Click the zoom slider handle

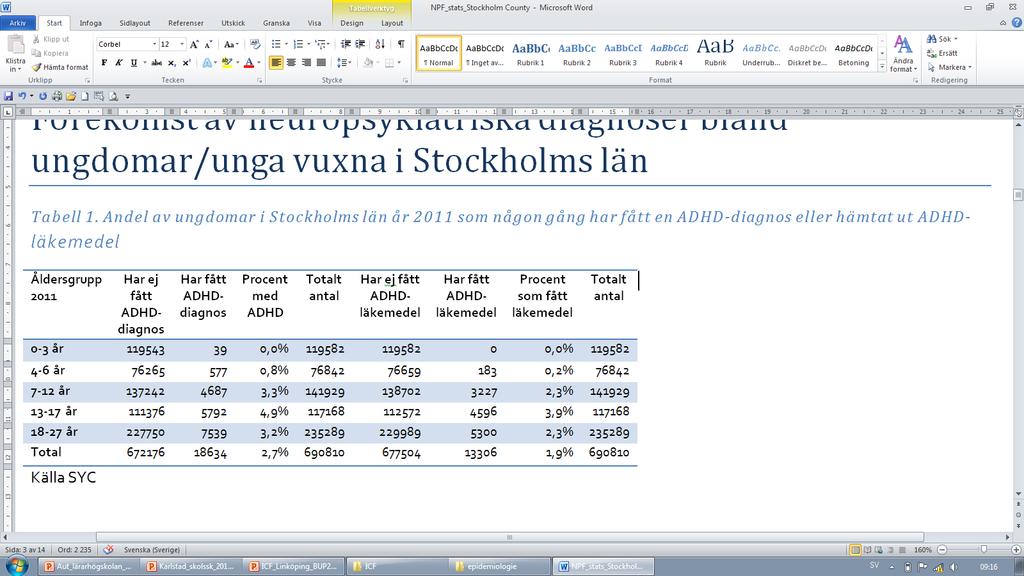(x=984, y=550)
